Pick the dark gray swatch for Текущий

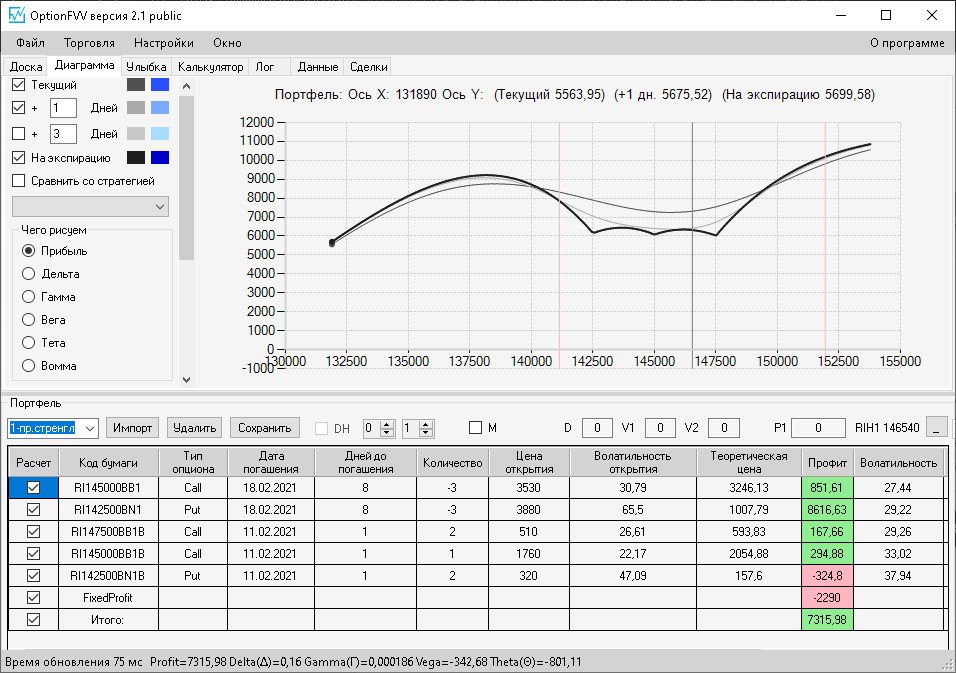136,85
